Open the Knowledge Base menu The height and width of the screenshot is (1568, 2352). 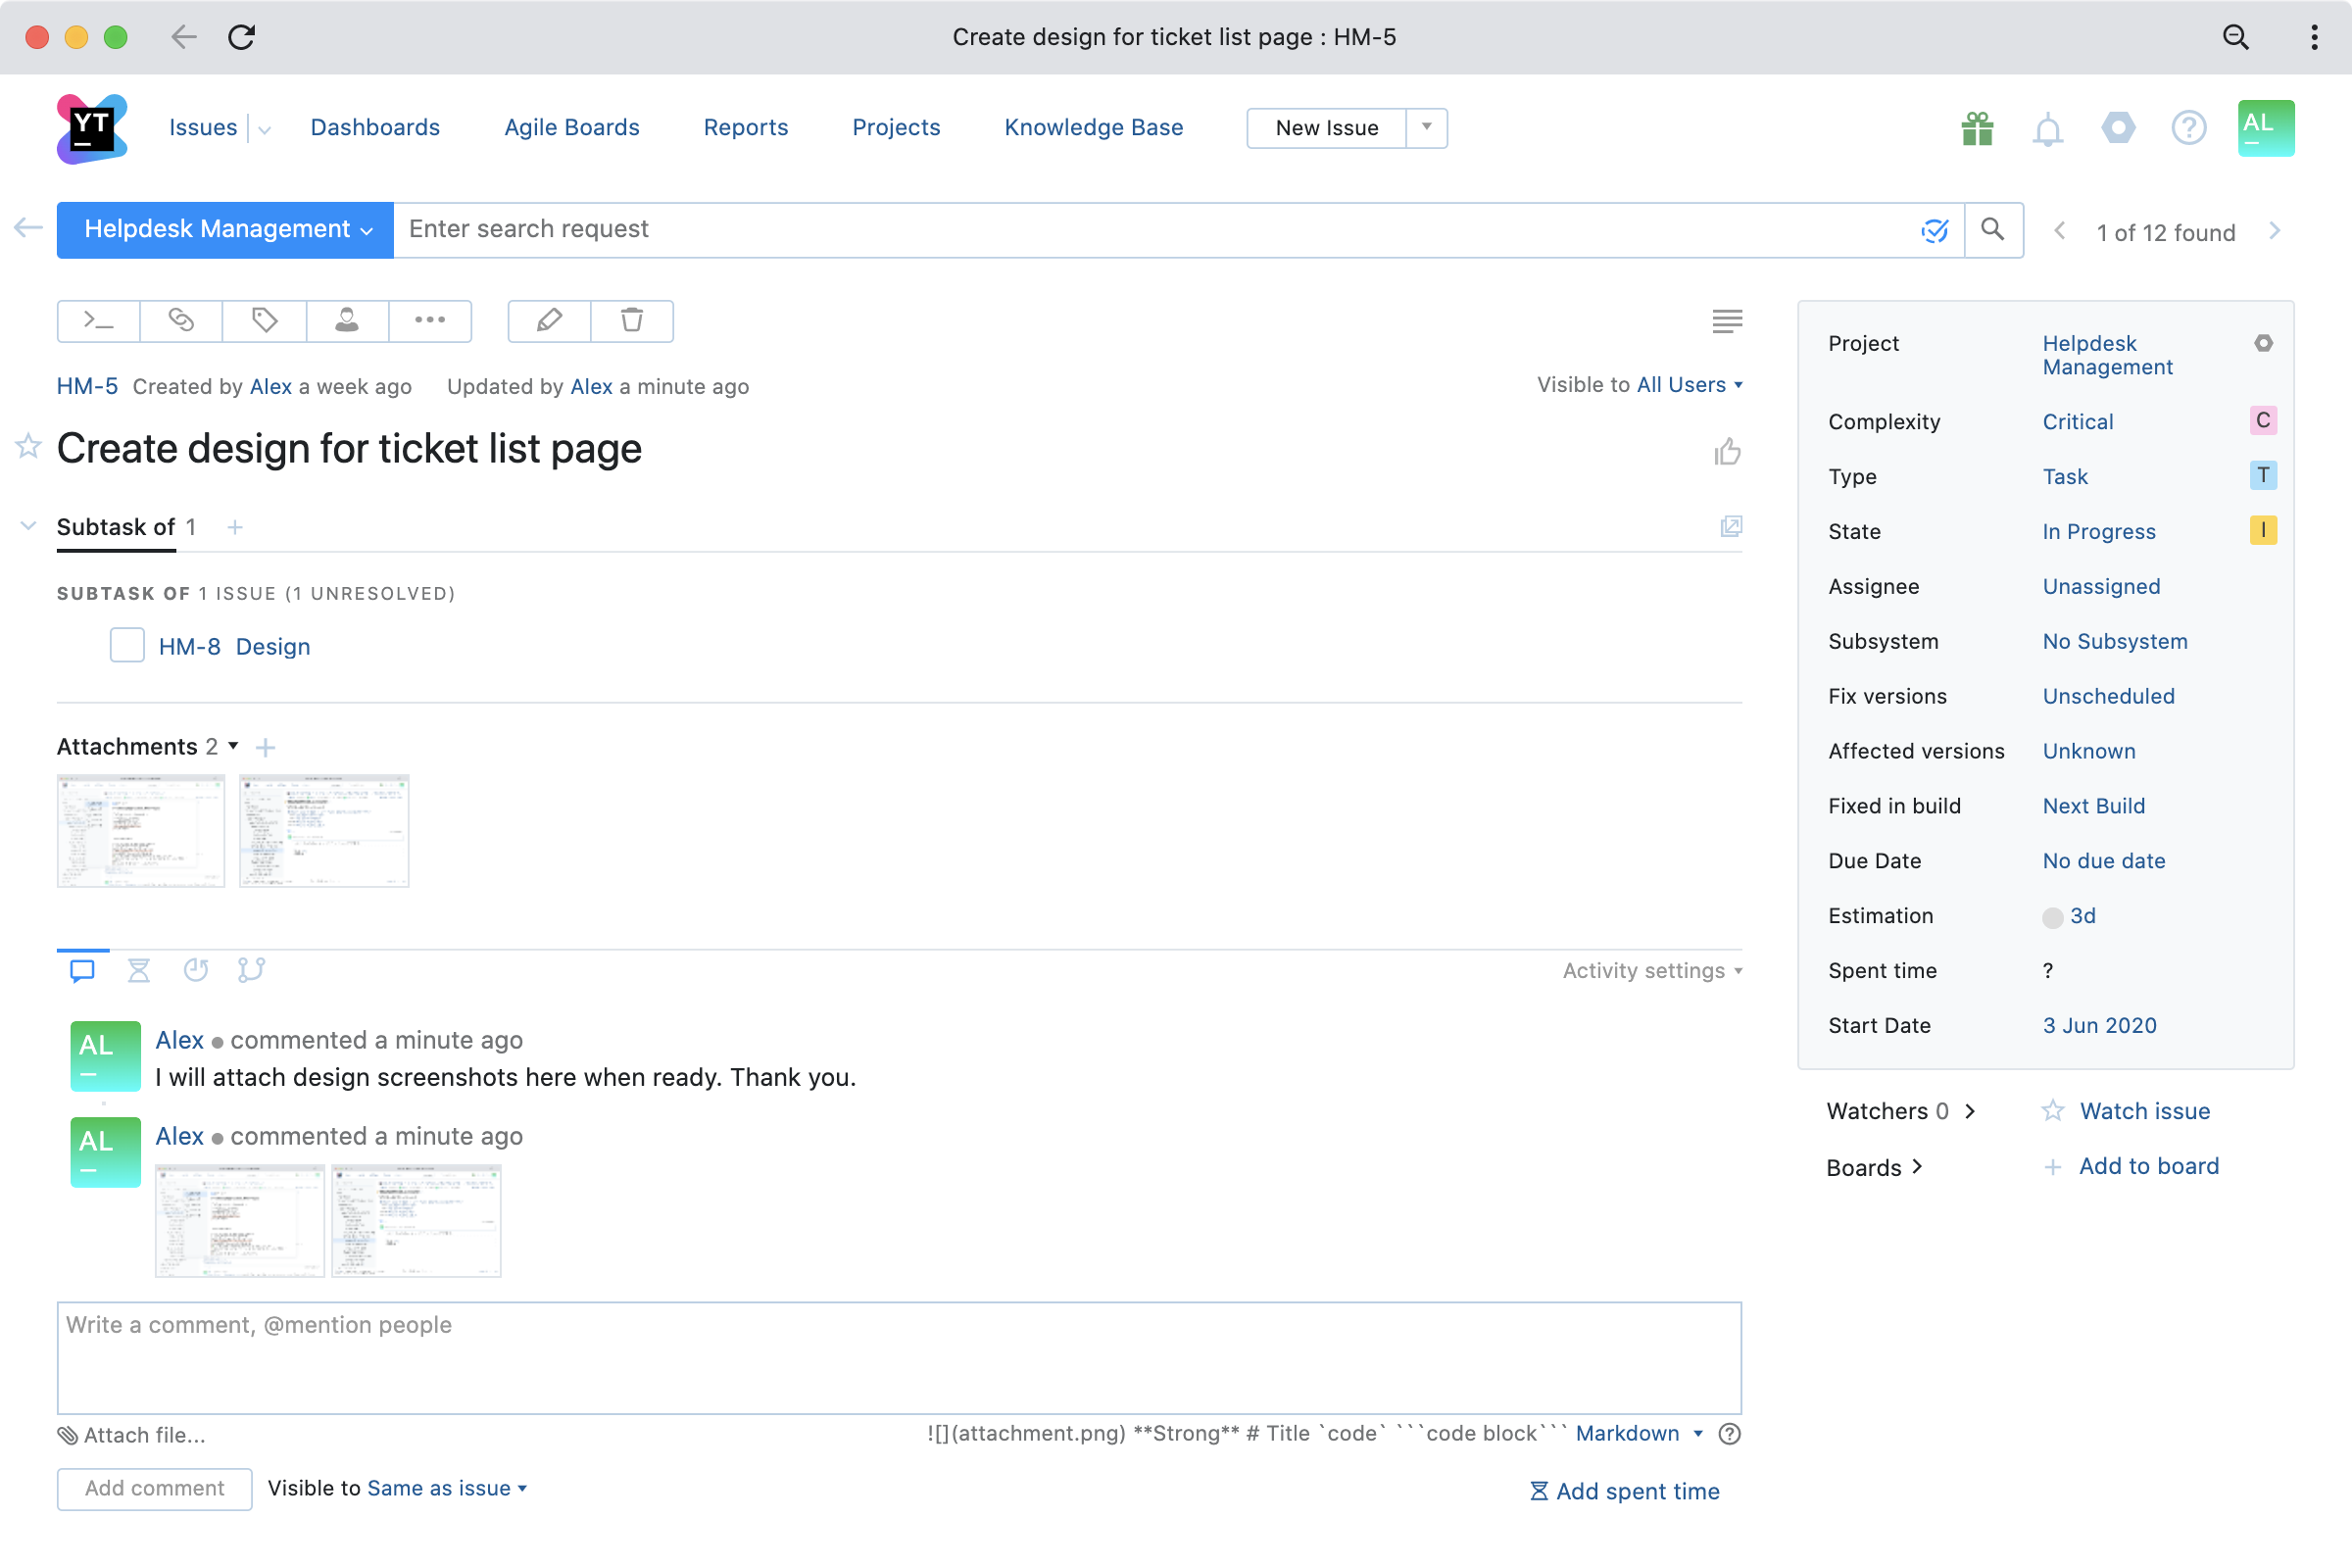[1094, 128]
